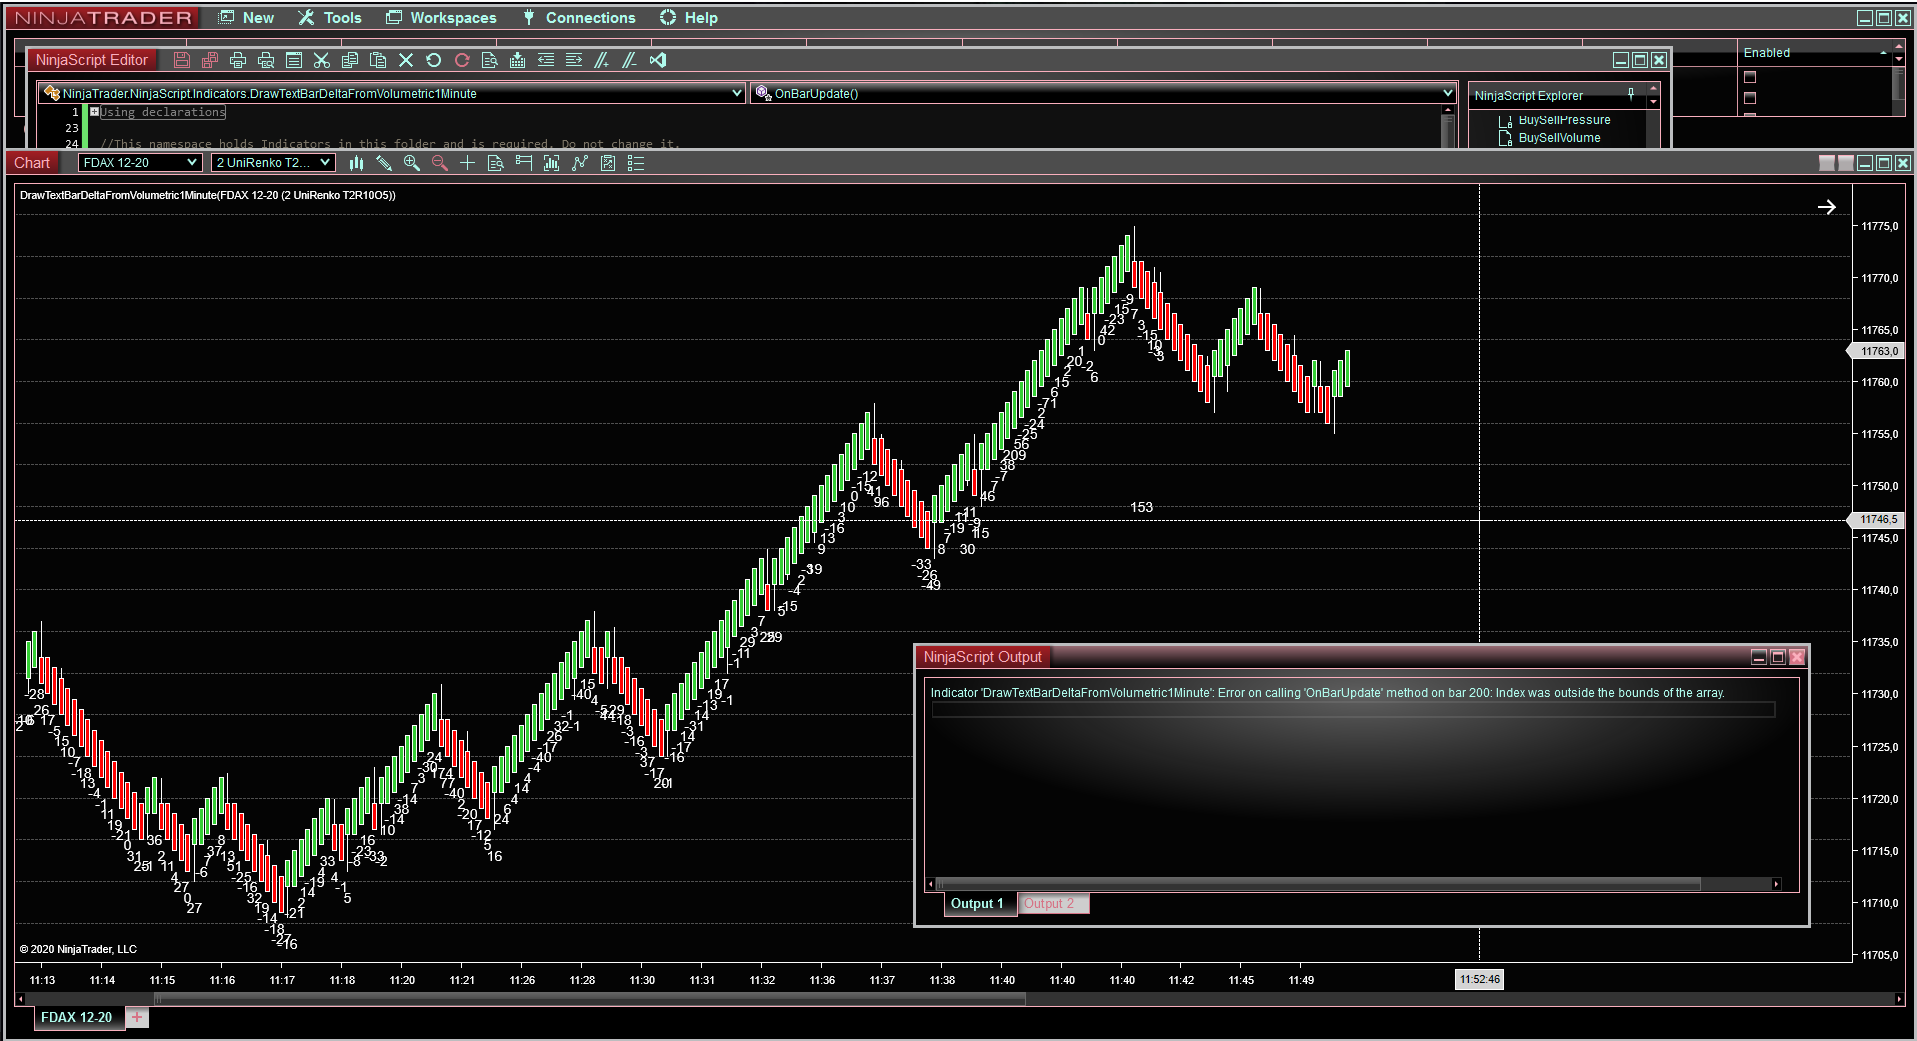Delete selection using the X icon
1917x1041 pixels.
pyautogui.click(x=406, y=60)
